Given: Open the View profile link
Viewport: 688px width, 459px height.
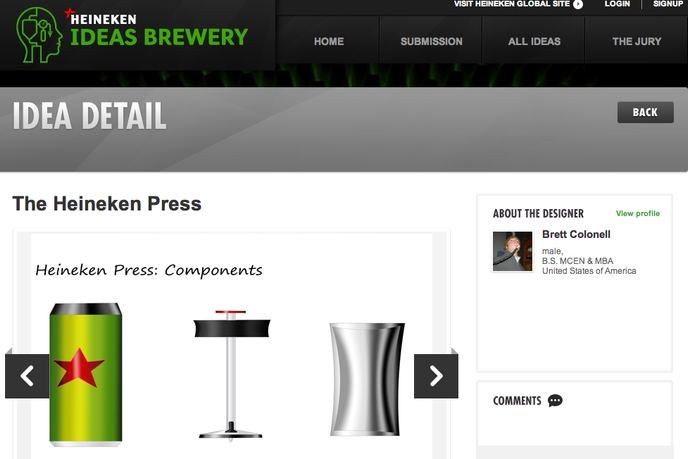Looking at the screenshot, I should click(638, 214).
